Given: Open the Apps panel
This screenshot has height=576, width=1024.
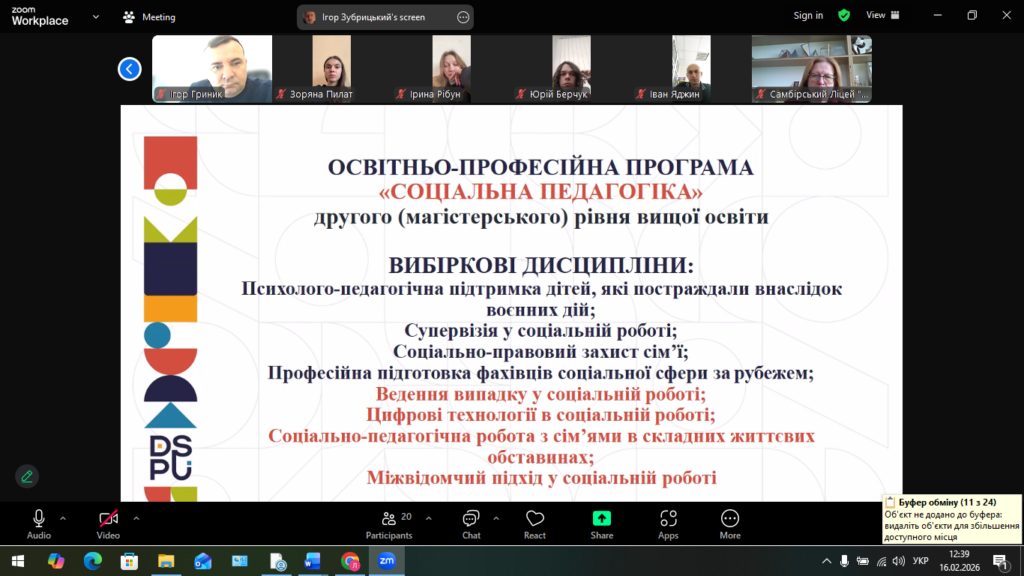Looking at the screenshot, I should pyautogui.click(x=668, y=523).
